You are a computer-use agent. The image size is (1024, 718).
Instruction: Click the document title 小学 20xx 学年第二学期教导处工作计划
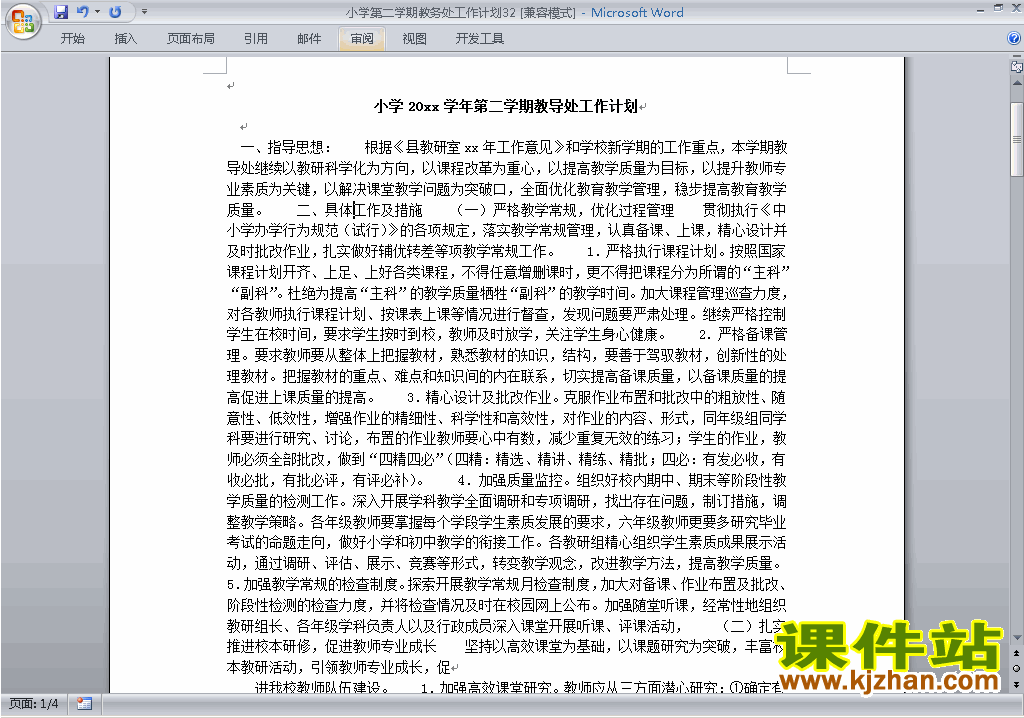[x=505, y=106]
